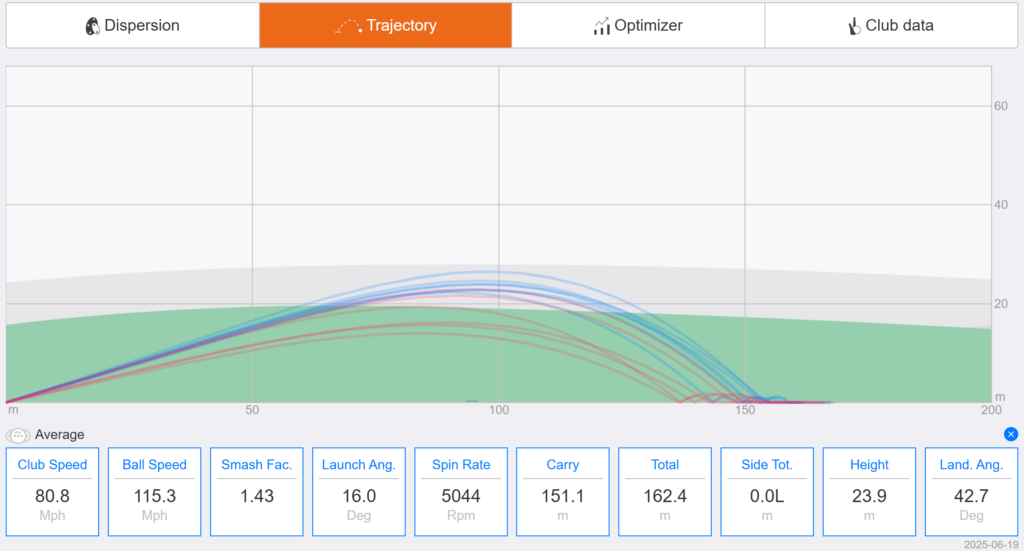Select the Carry distance tile
This screenshot has width=1024, height=551.
click(563, 492)
